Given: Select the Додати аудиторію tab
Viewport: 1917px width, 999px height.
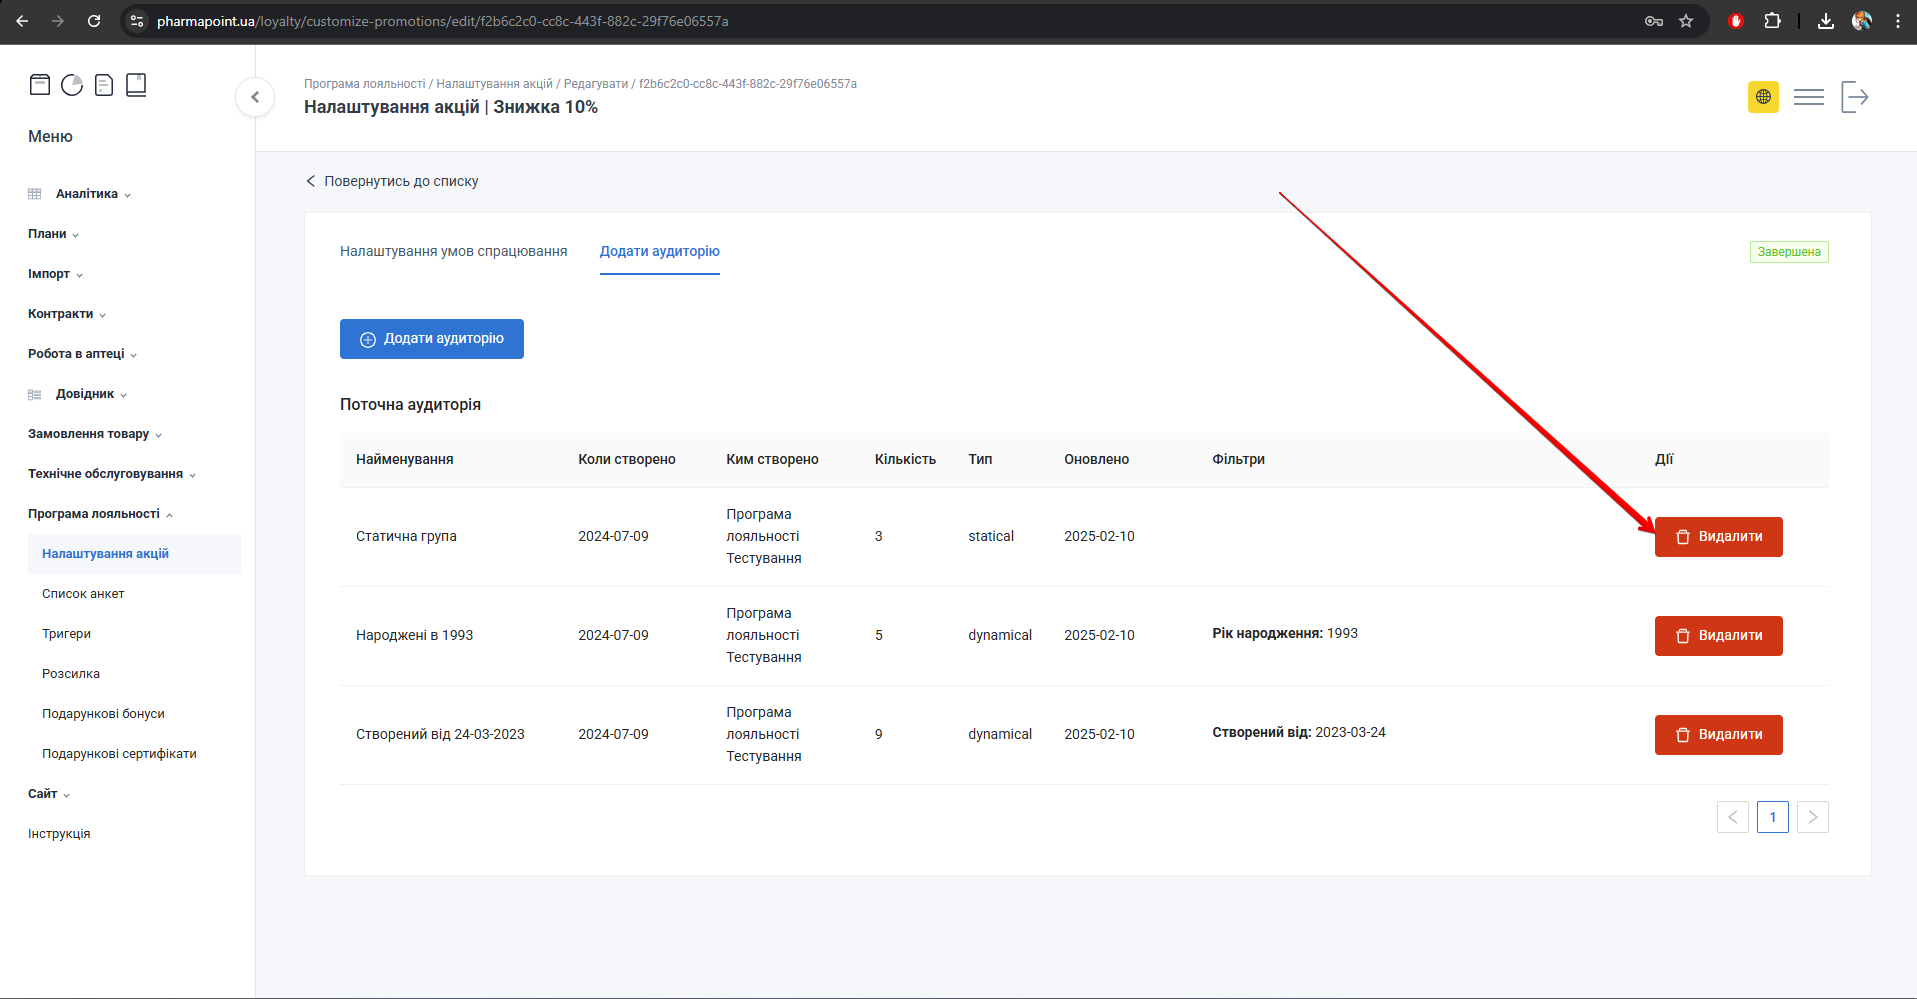Looking at the screenshot, I should tap(660, 251).
